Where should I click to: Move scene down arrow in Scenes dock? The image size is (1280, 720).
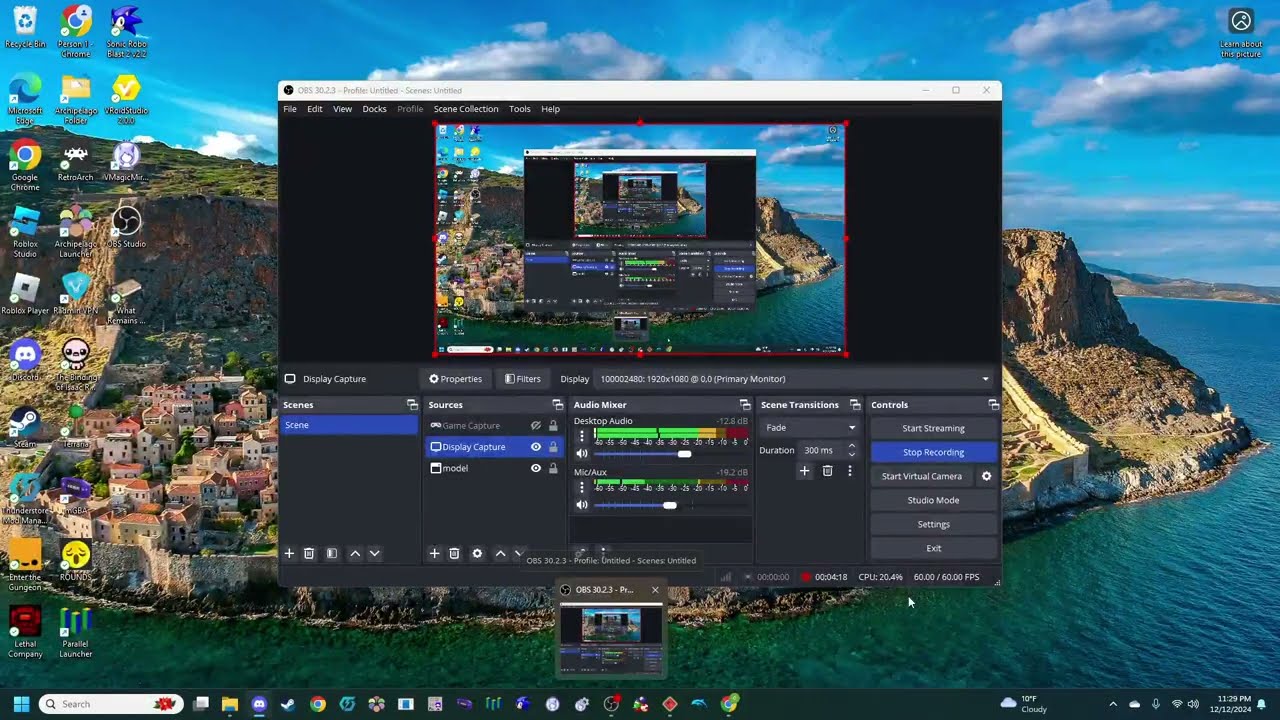375,553
